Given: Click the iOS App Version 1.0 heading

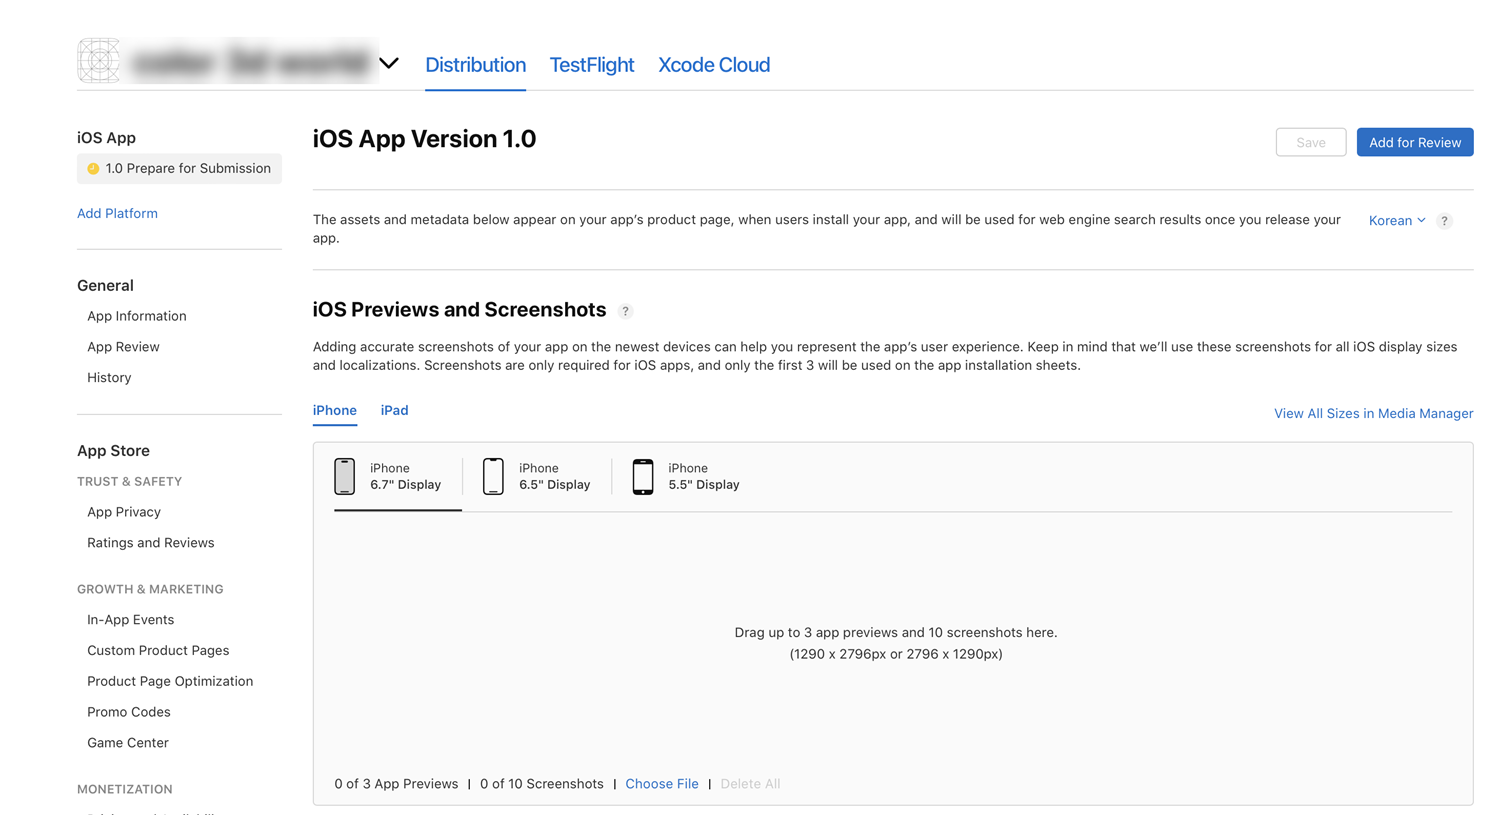Looking at the screenshot, I should [x=425, y=139].
